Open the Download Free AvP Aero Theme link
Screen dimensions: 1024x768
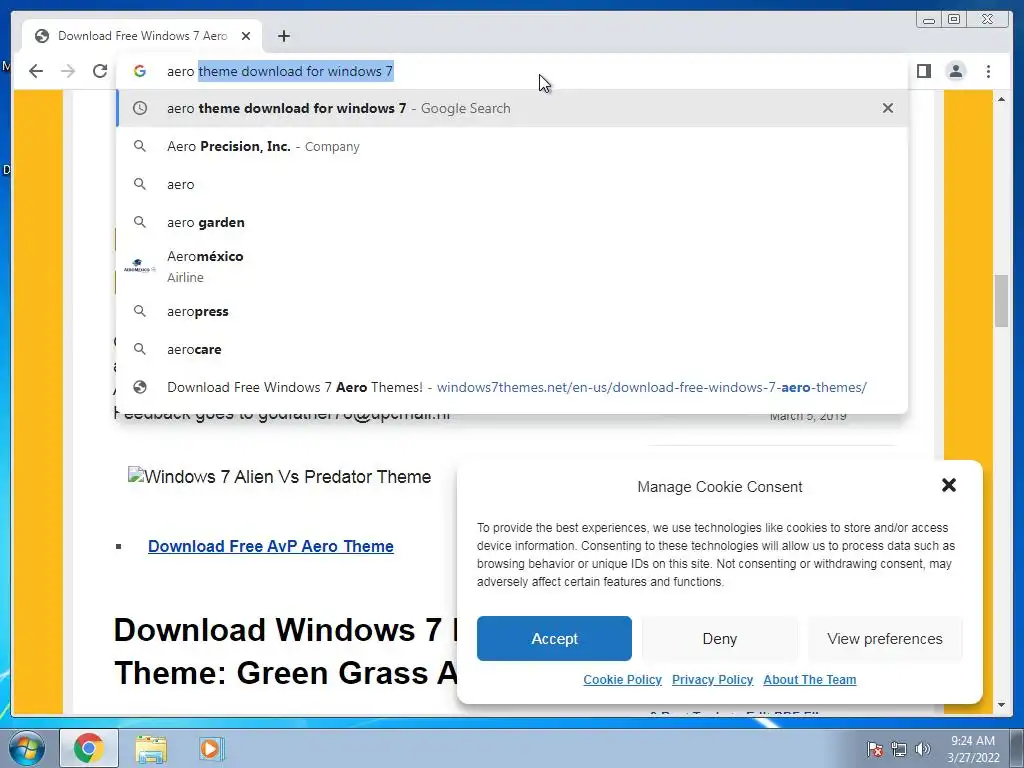[x=270, y=546]
